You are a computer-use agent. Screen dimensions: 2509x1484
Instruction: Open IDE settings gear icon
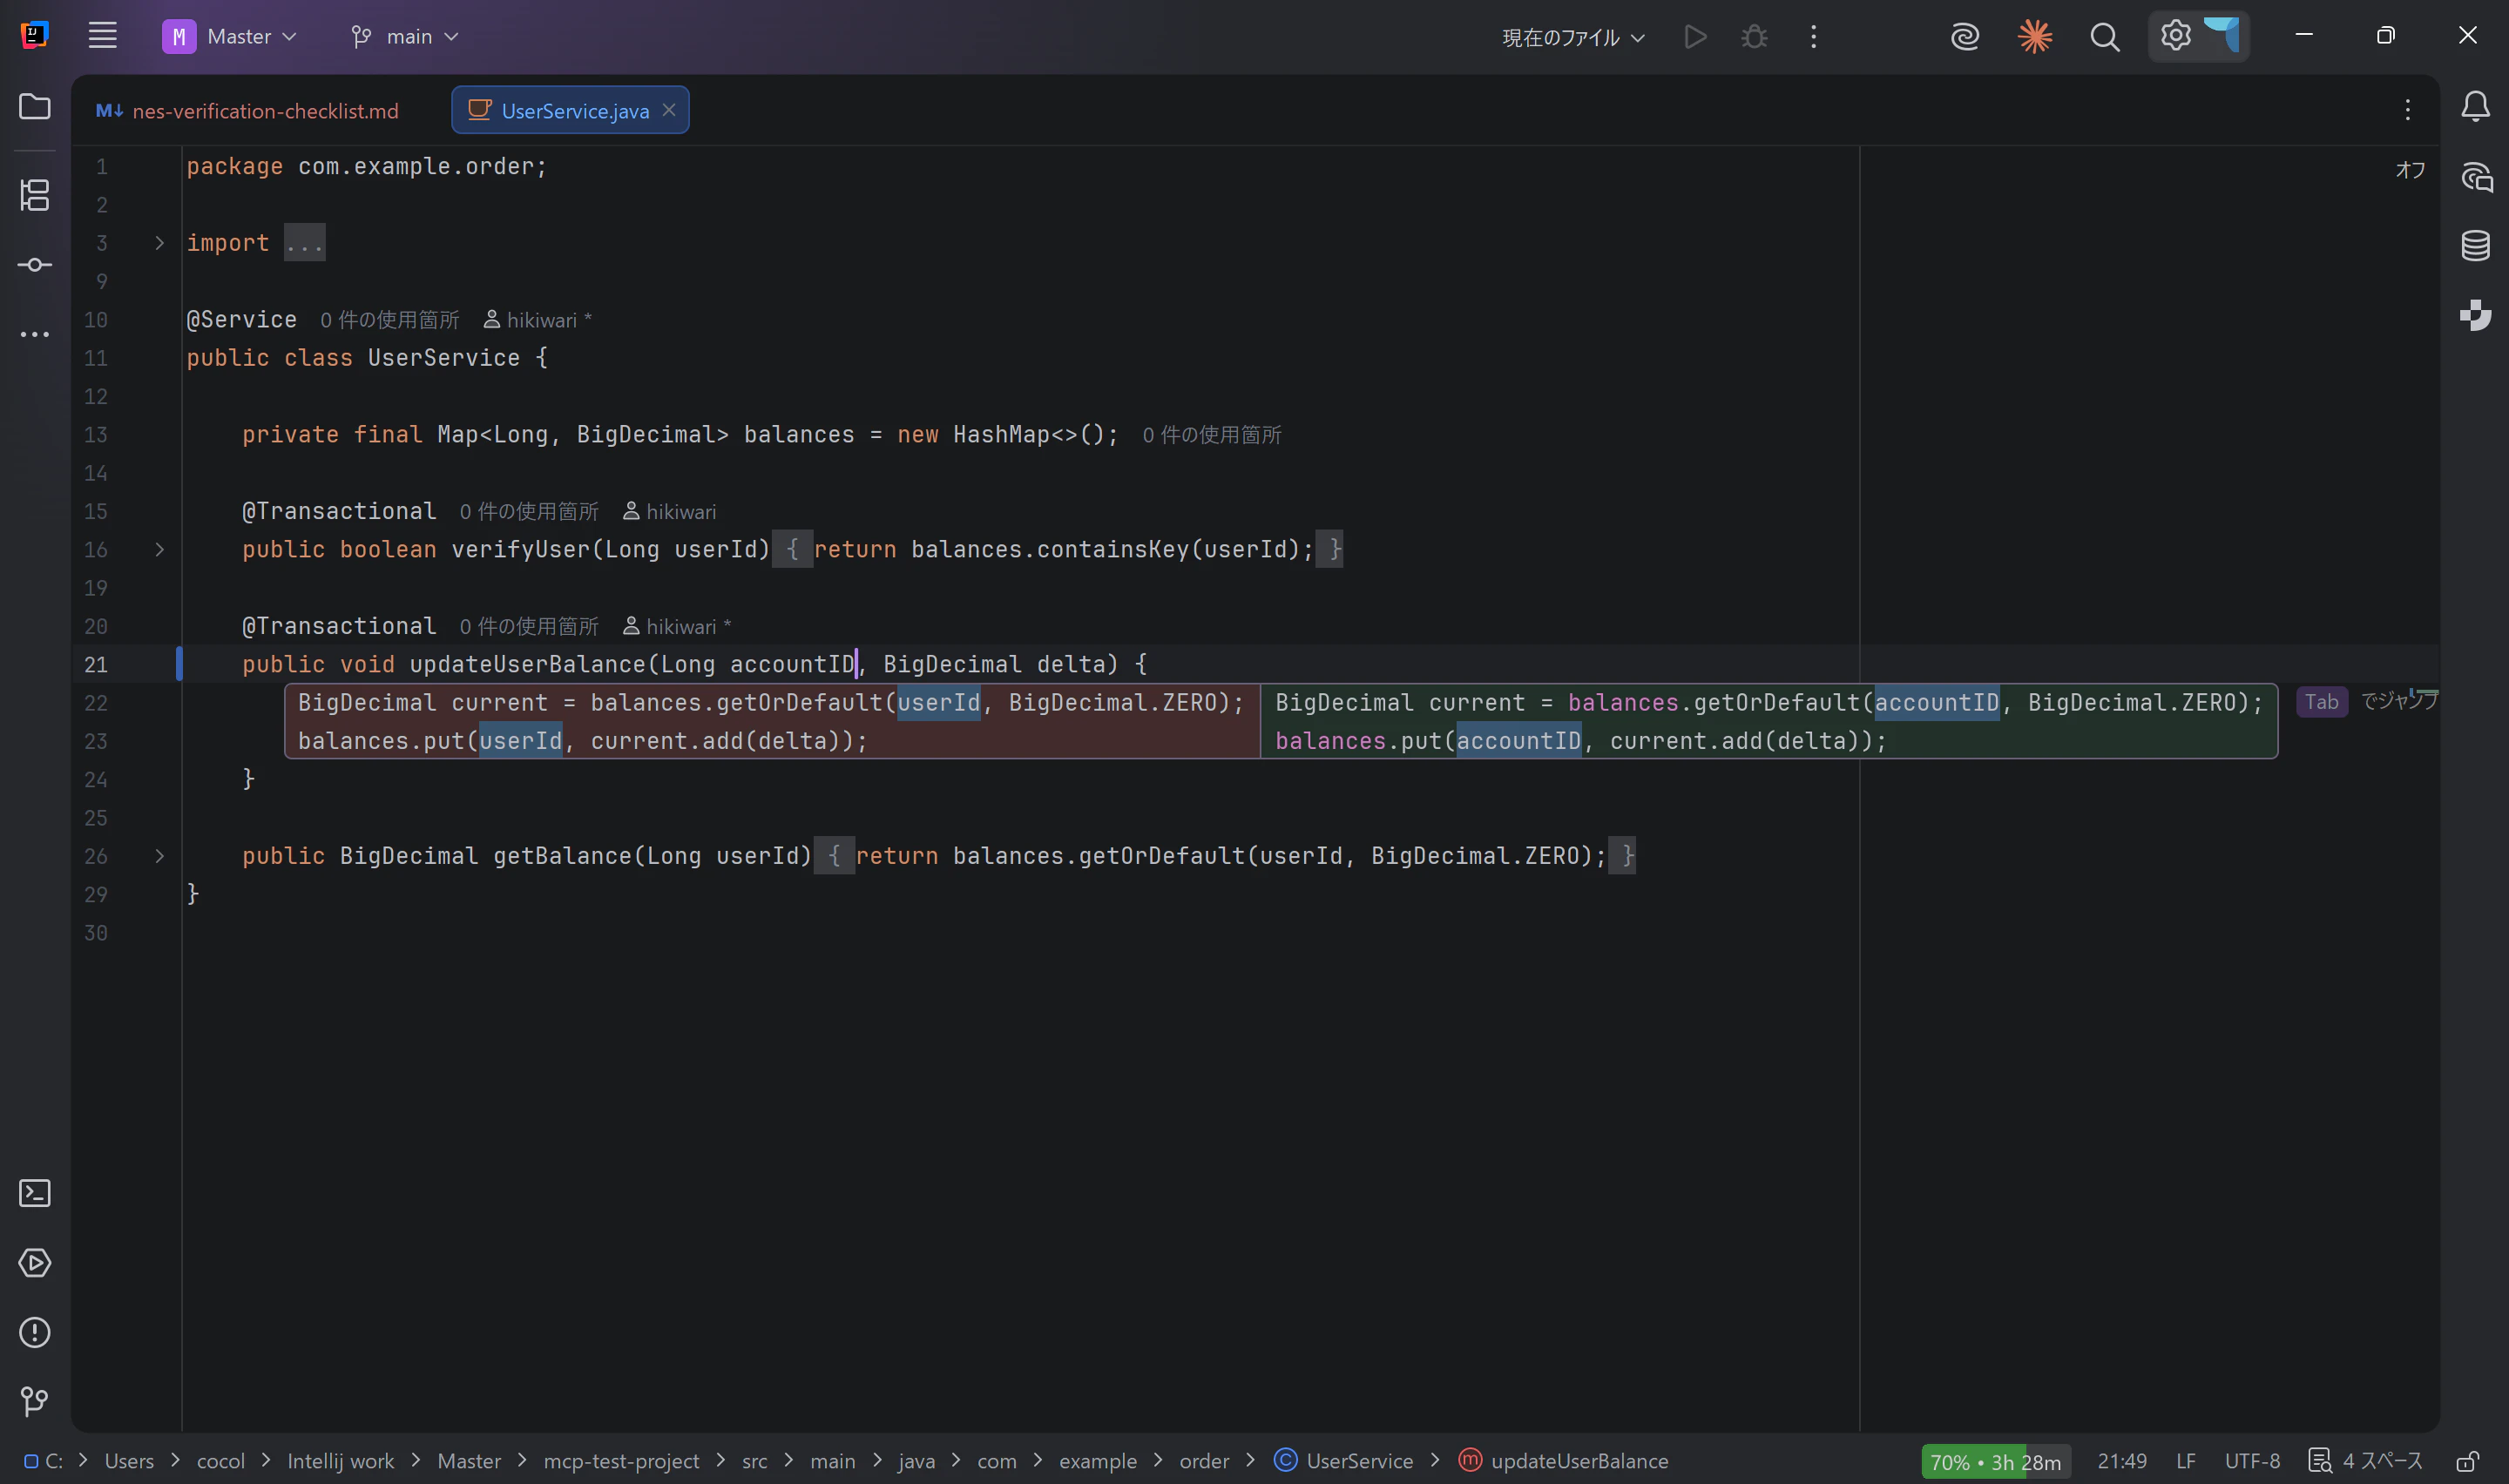point(2175,36)
